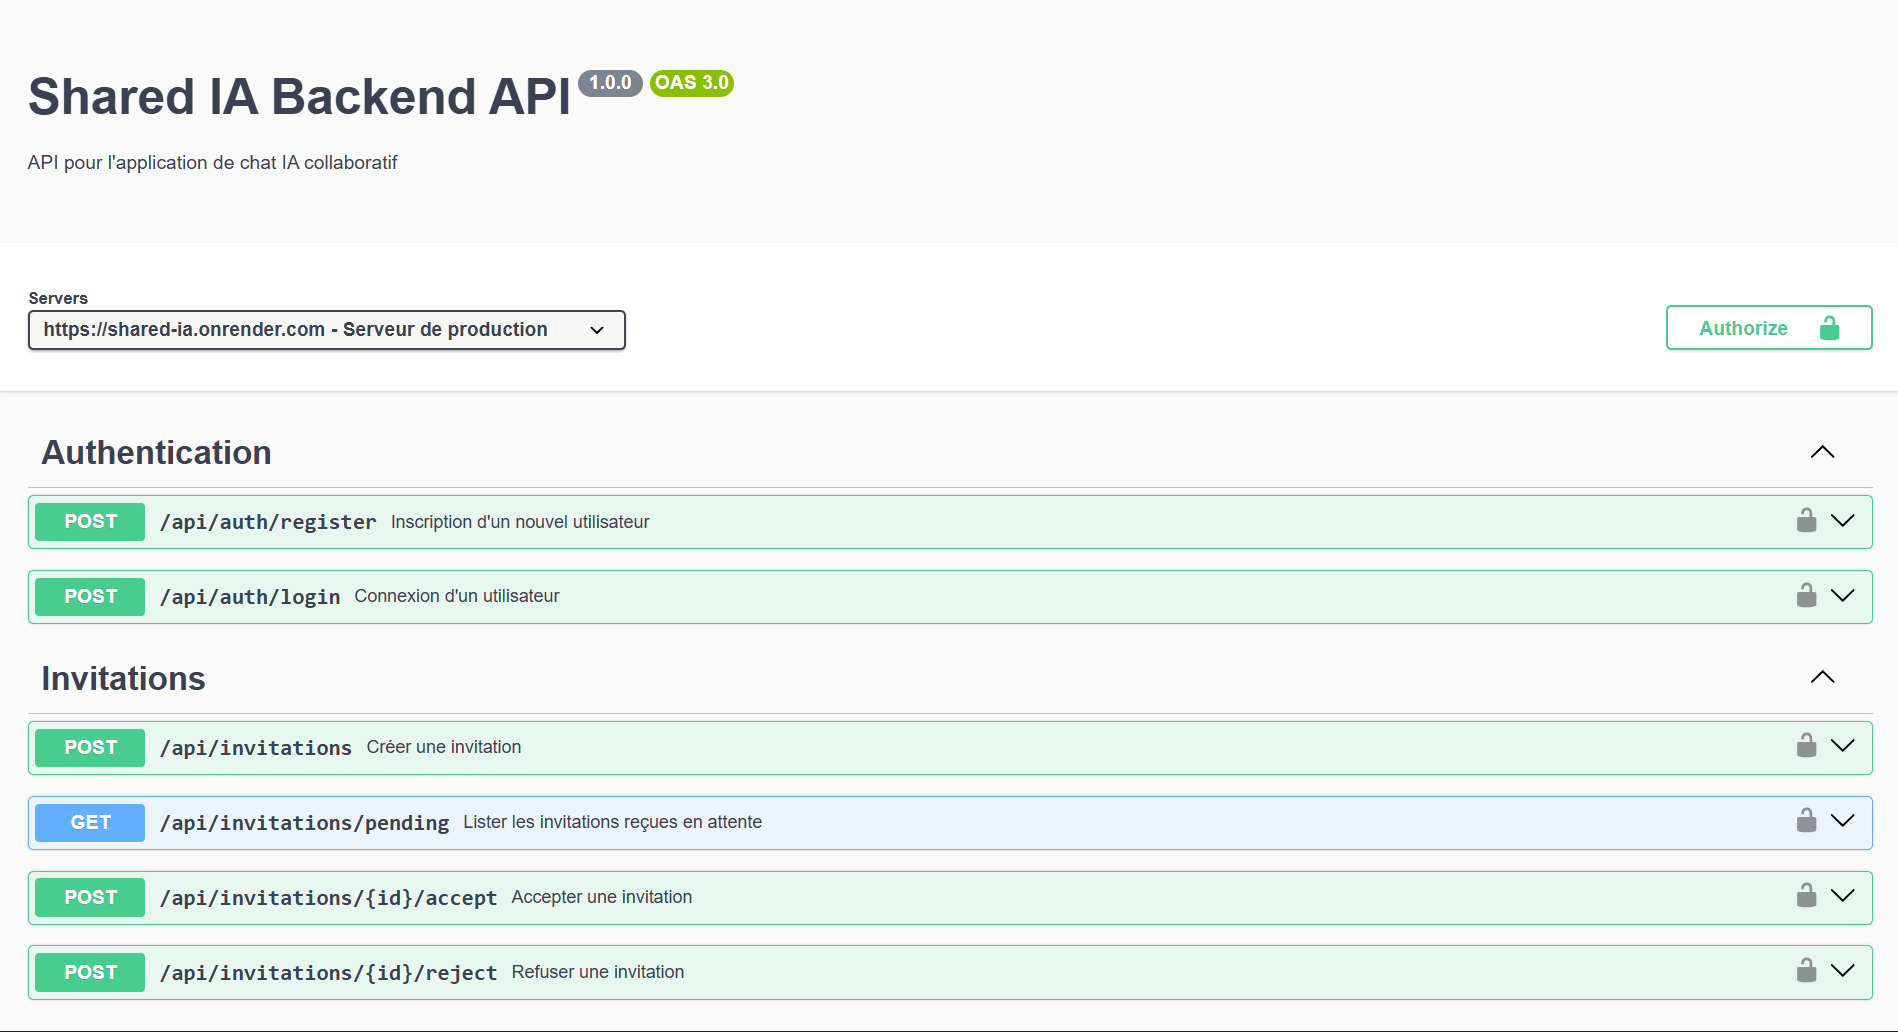
Task: Click the padlock icon inside the Authorize button
Action: tap(1830, 327)
